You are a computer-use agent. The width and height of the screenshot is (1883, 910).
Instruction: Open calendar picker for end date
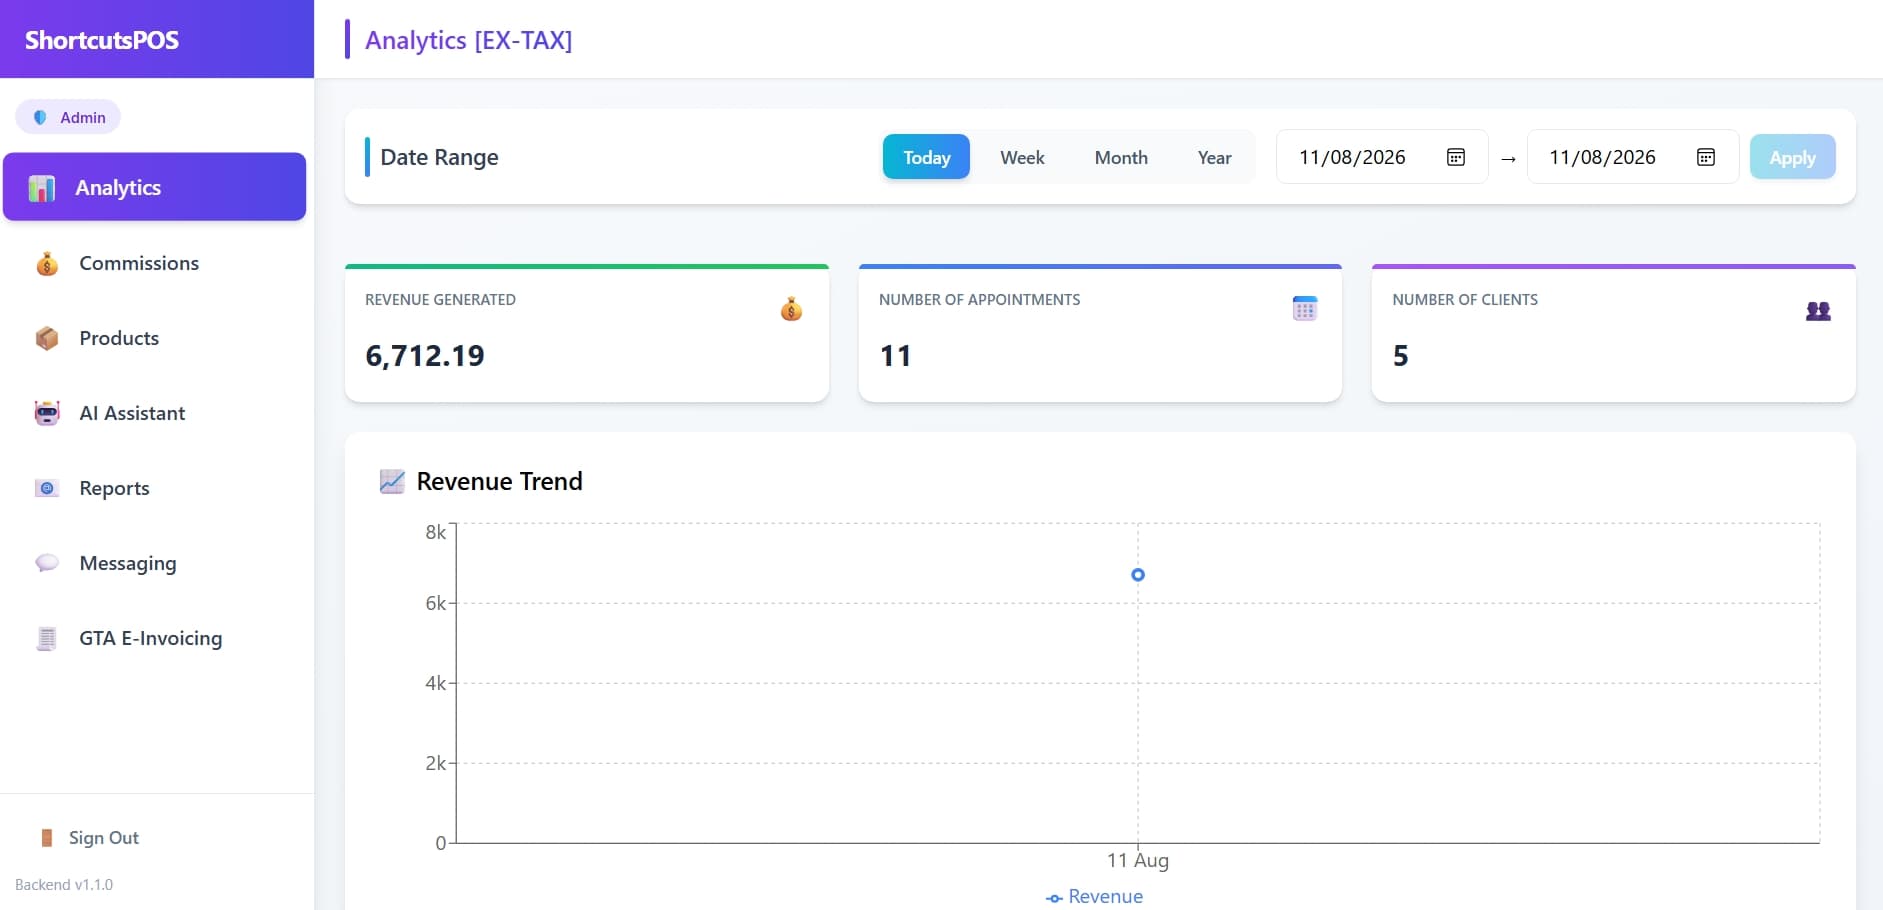point(1706,157)
